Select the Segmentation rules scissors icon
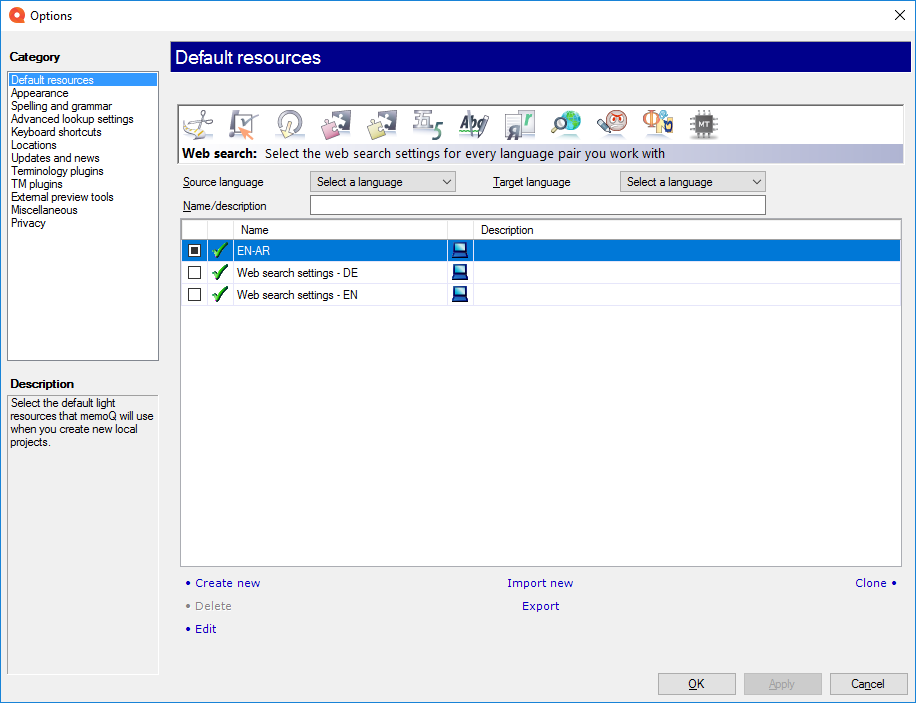Screen dimensions: 916x703 [x=199, y=124]
